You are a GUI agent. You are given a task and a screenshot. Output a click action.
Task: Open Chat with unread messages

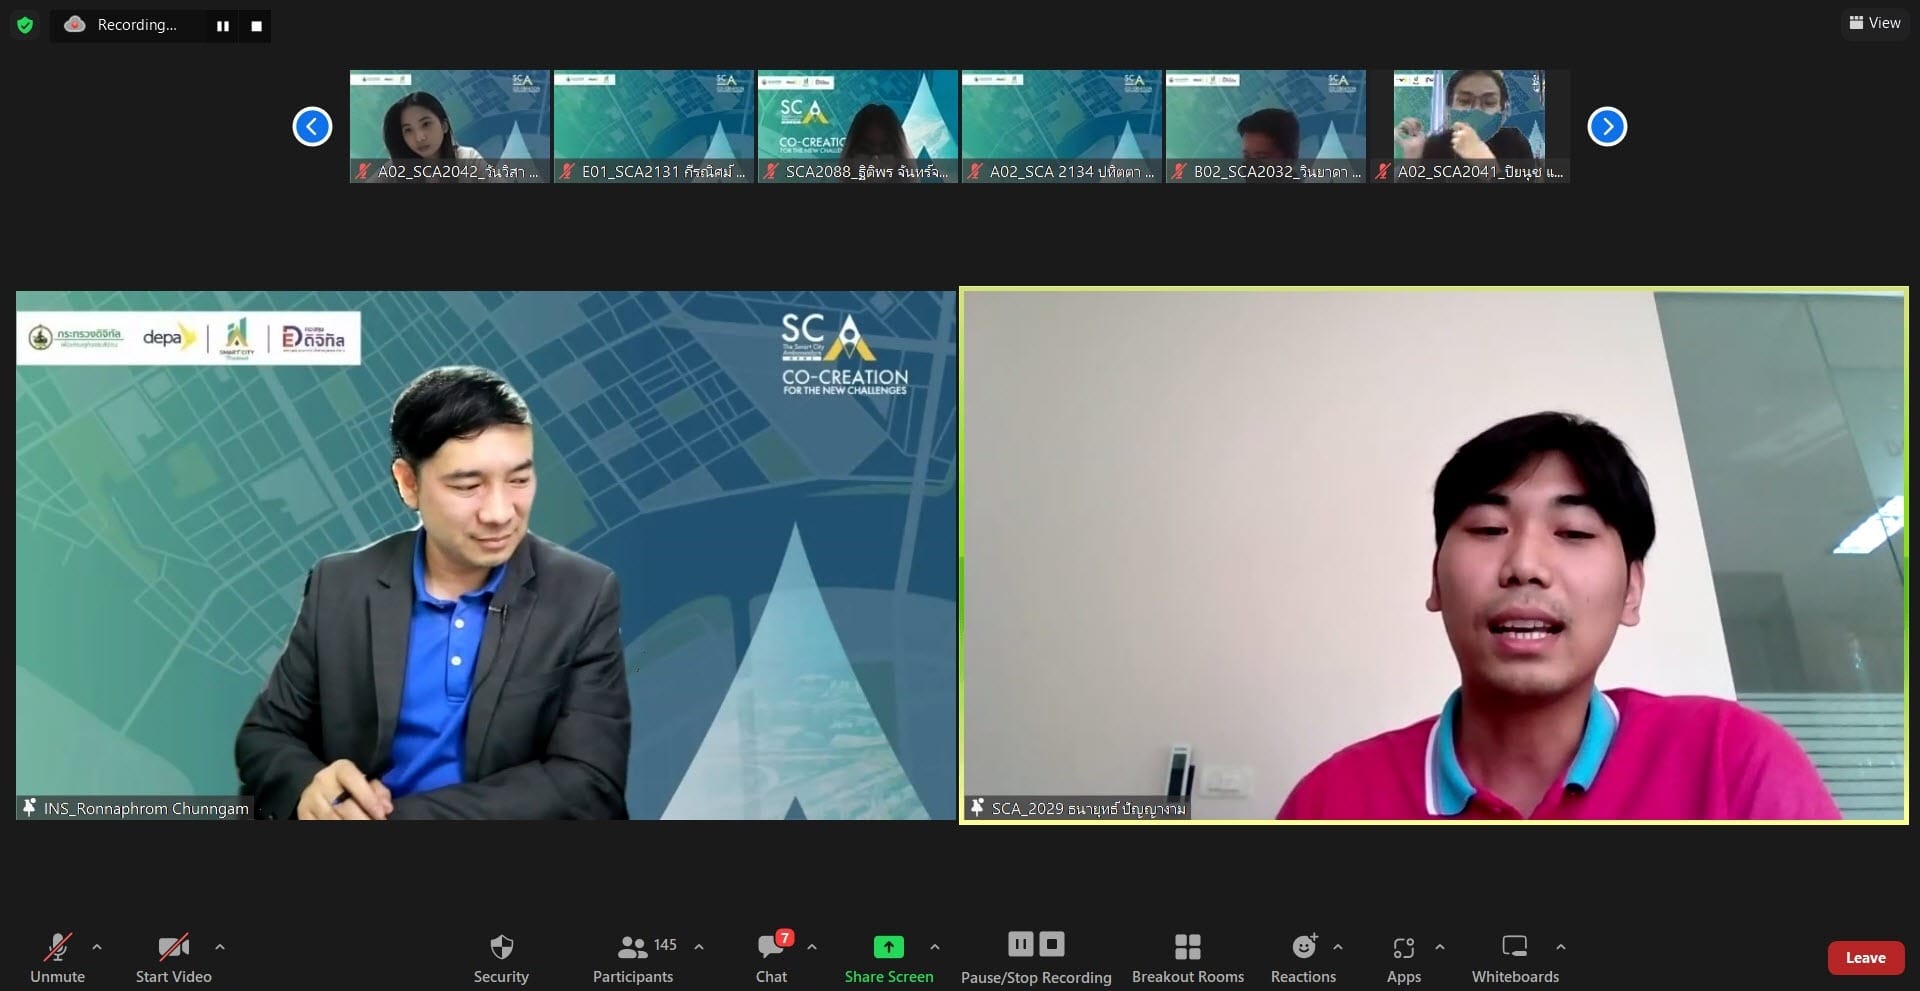click(x=772, y=958)
